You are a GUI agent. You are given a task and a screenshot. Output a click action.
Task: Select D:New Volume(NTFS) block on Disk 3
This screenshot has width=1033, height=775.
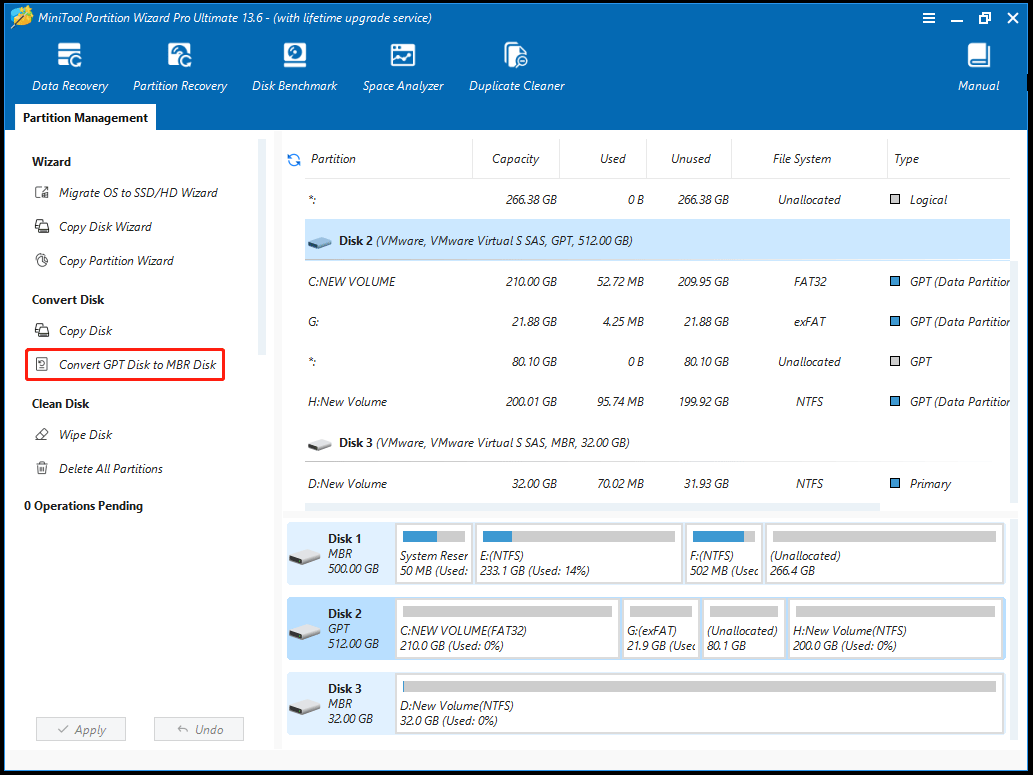pos(700,704)
